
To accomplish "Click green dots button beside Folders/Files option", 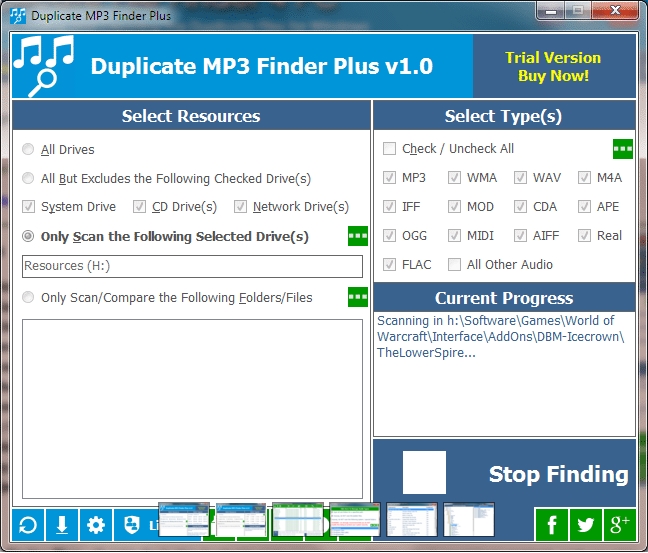I will coord(358,297).
